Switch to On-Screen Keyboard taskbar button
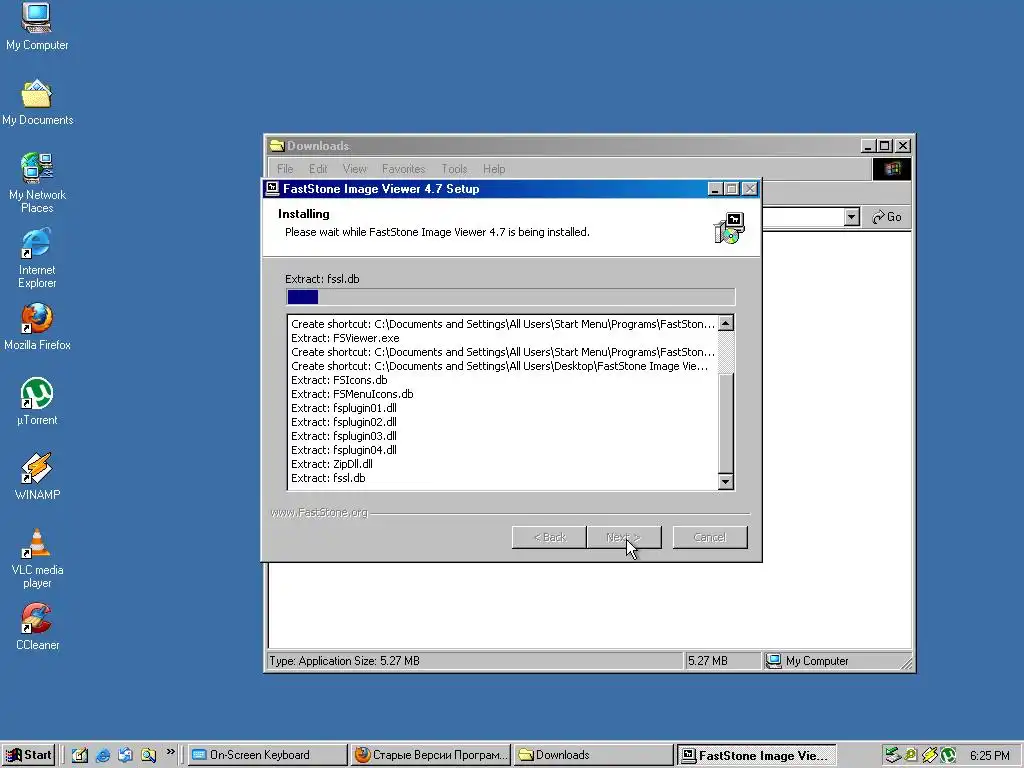1024x768 pixels. (x=267, y=755)
